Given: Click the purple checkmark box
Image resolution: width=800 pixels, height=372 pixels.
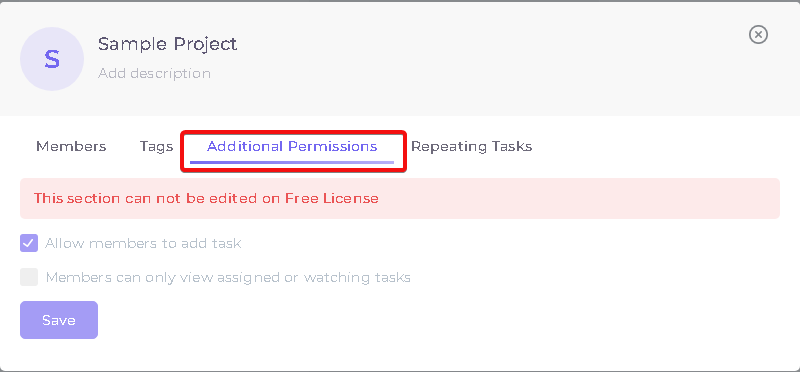Looking at the screenshot, I should (29, 243).
